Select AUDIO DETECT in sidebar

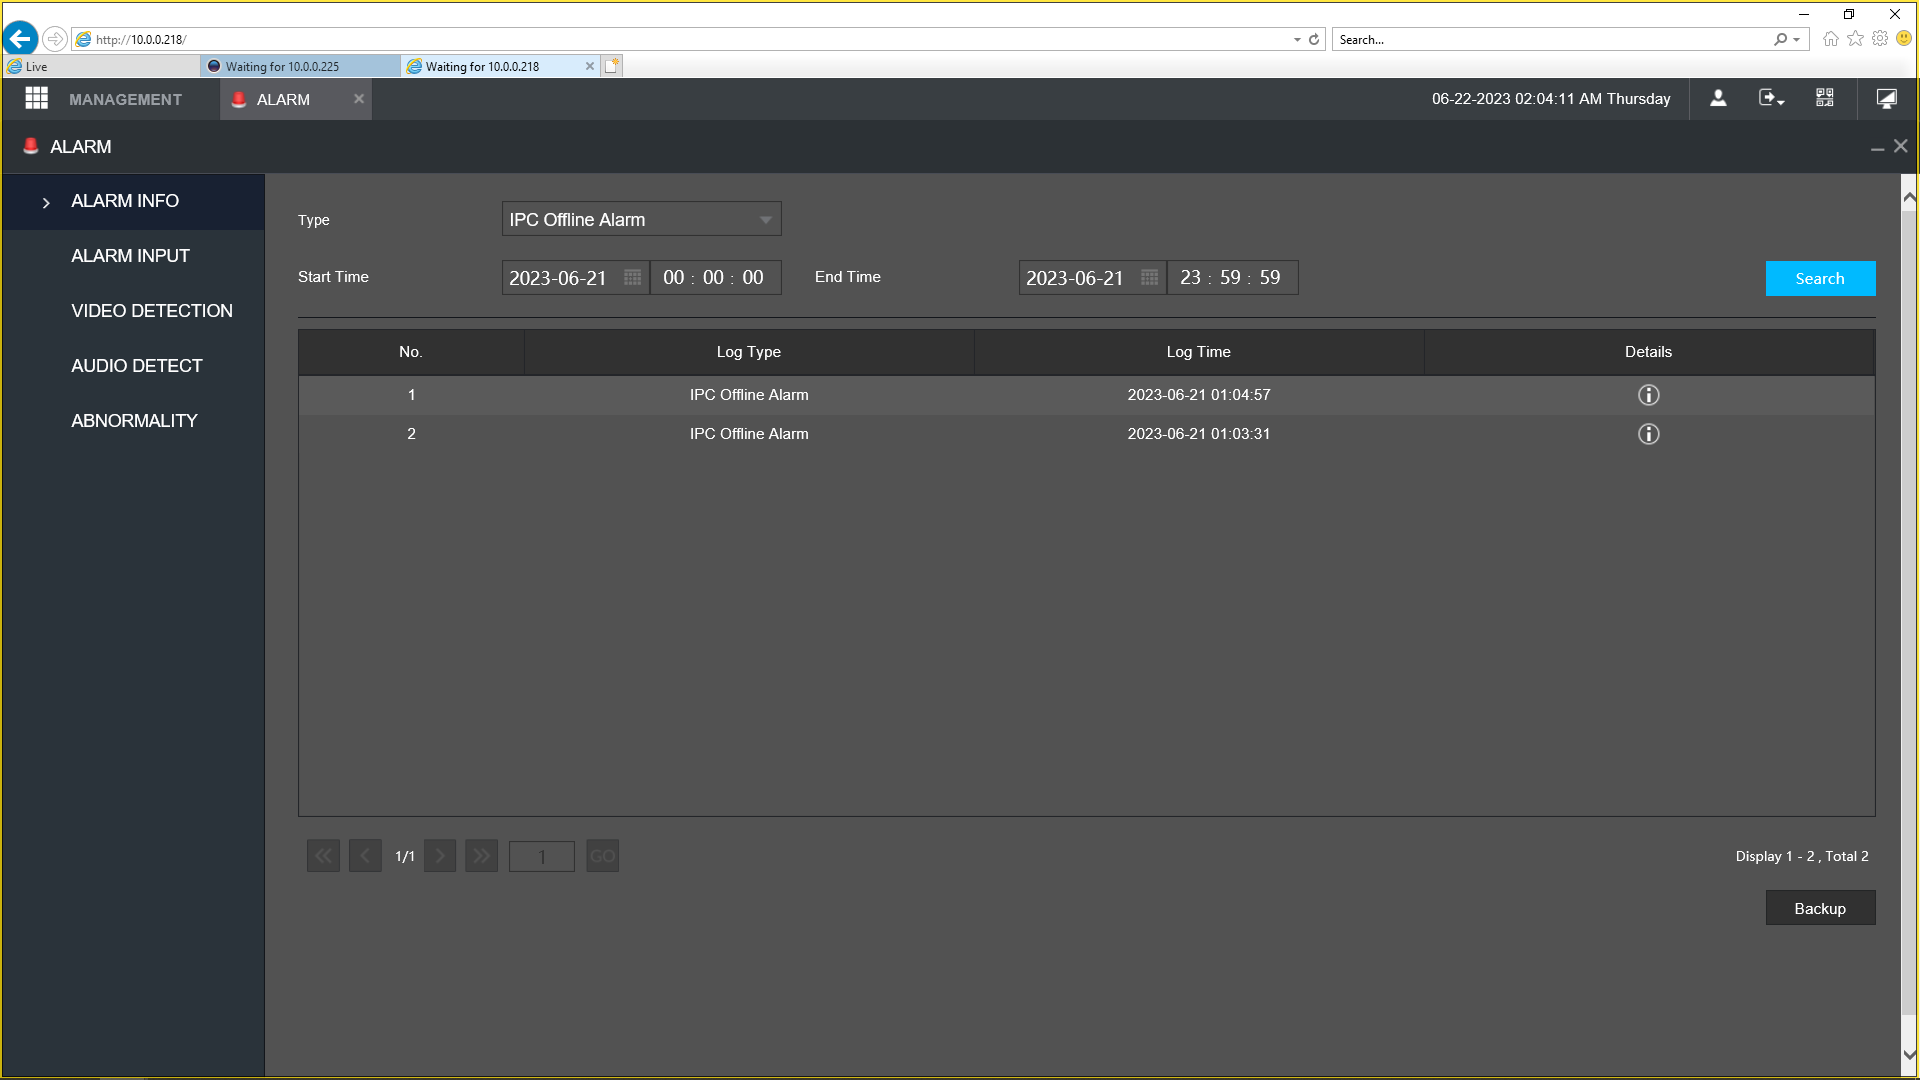(137, 366)
